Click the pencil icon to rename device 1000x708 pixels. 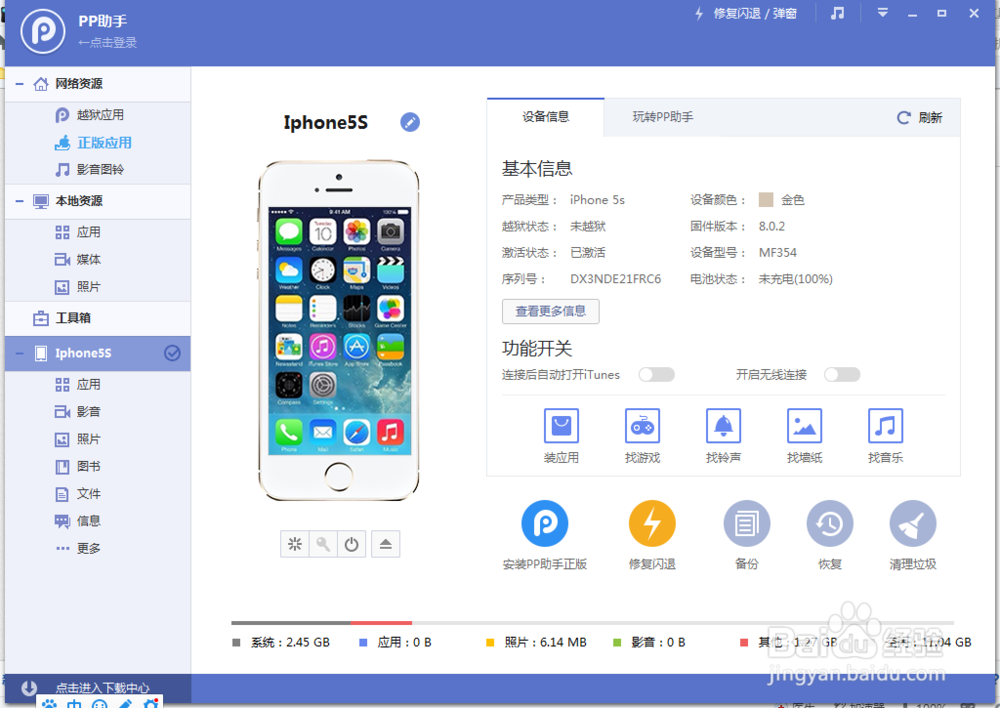point(410,122)
